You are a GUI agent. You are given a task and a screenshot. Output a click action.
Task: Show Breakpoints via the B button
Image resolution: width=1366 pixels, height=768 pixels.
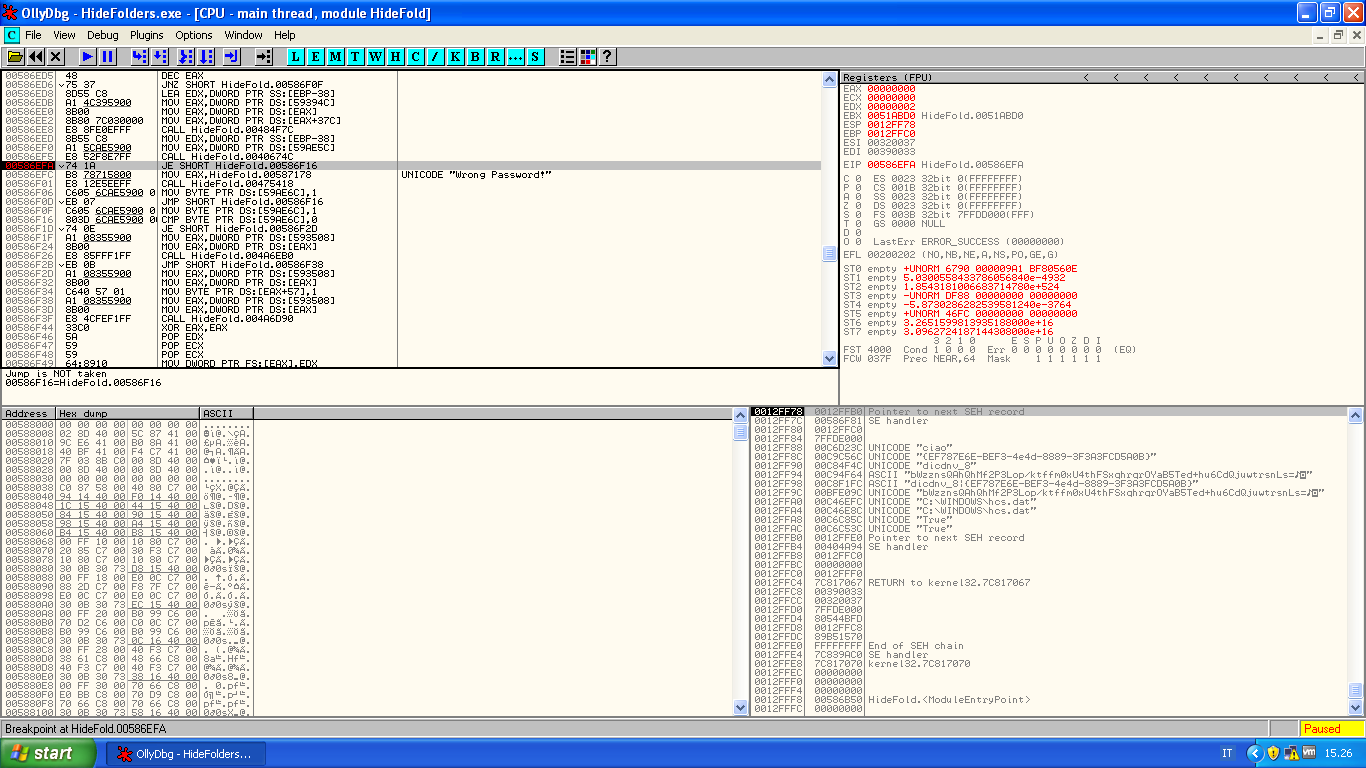(476, 57)
